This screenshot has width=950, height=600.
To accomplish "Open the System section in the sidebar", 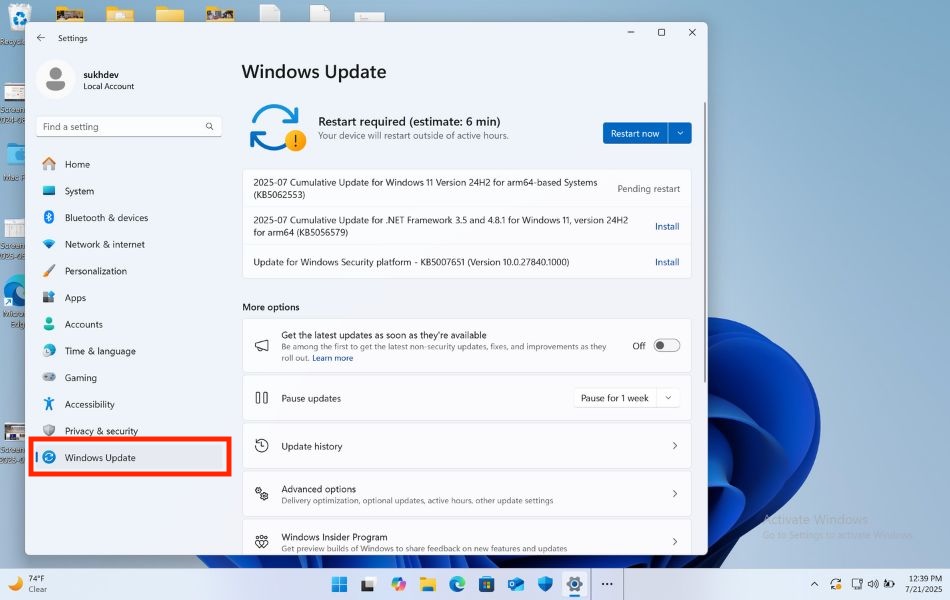I will pyautogui.click(x=77, y=190).
